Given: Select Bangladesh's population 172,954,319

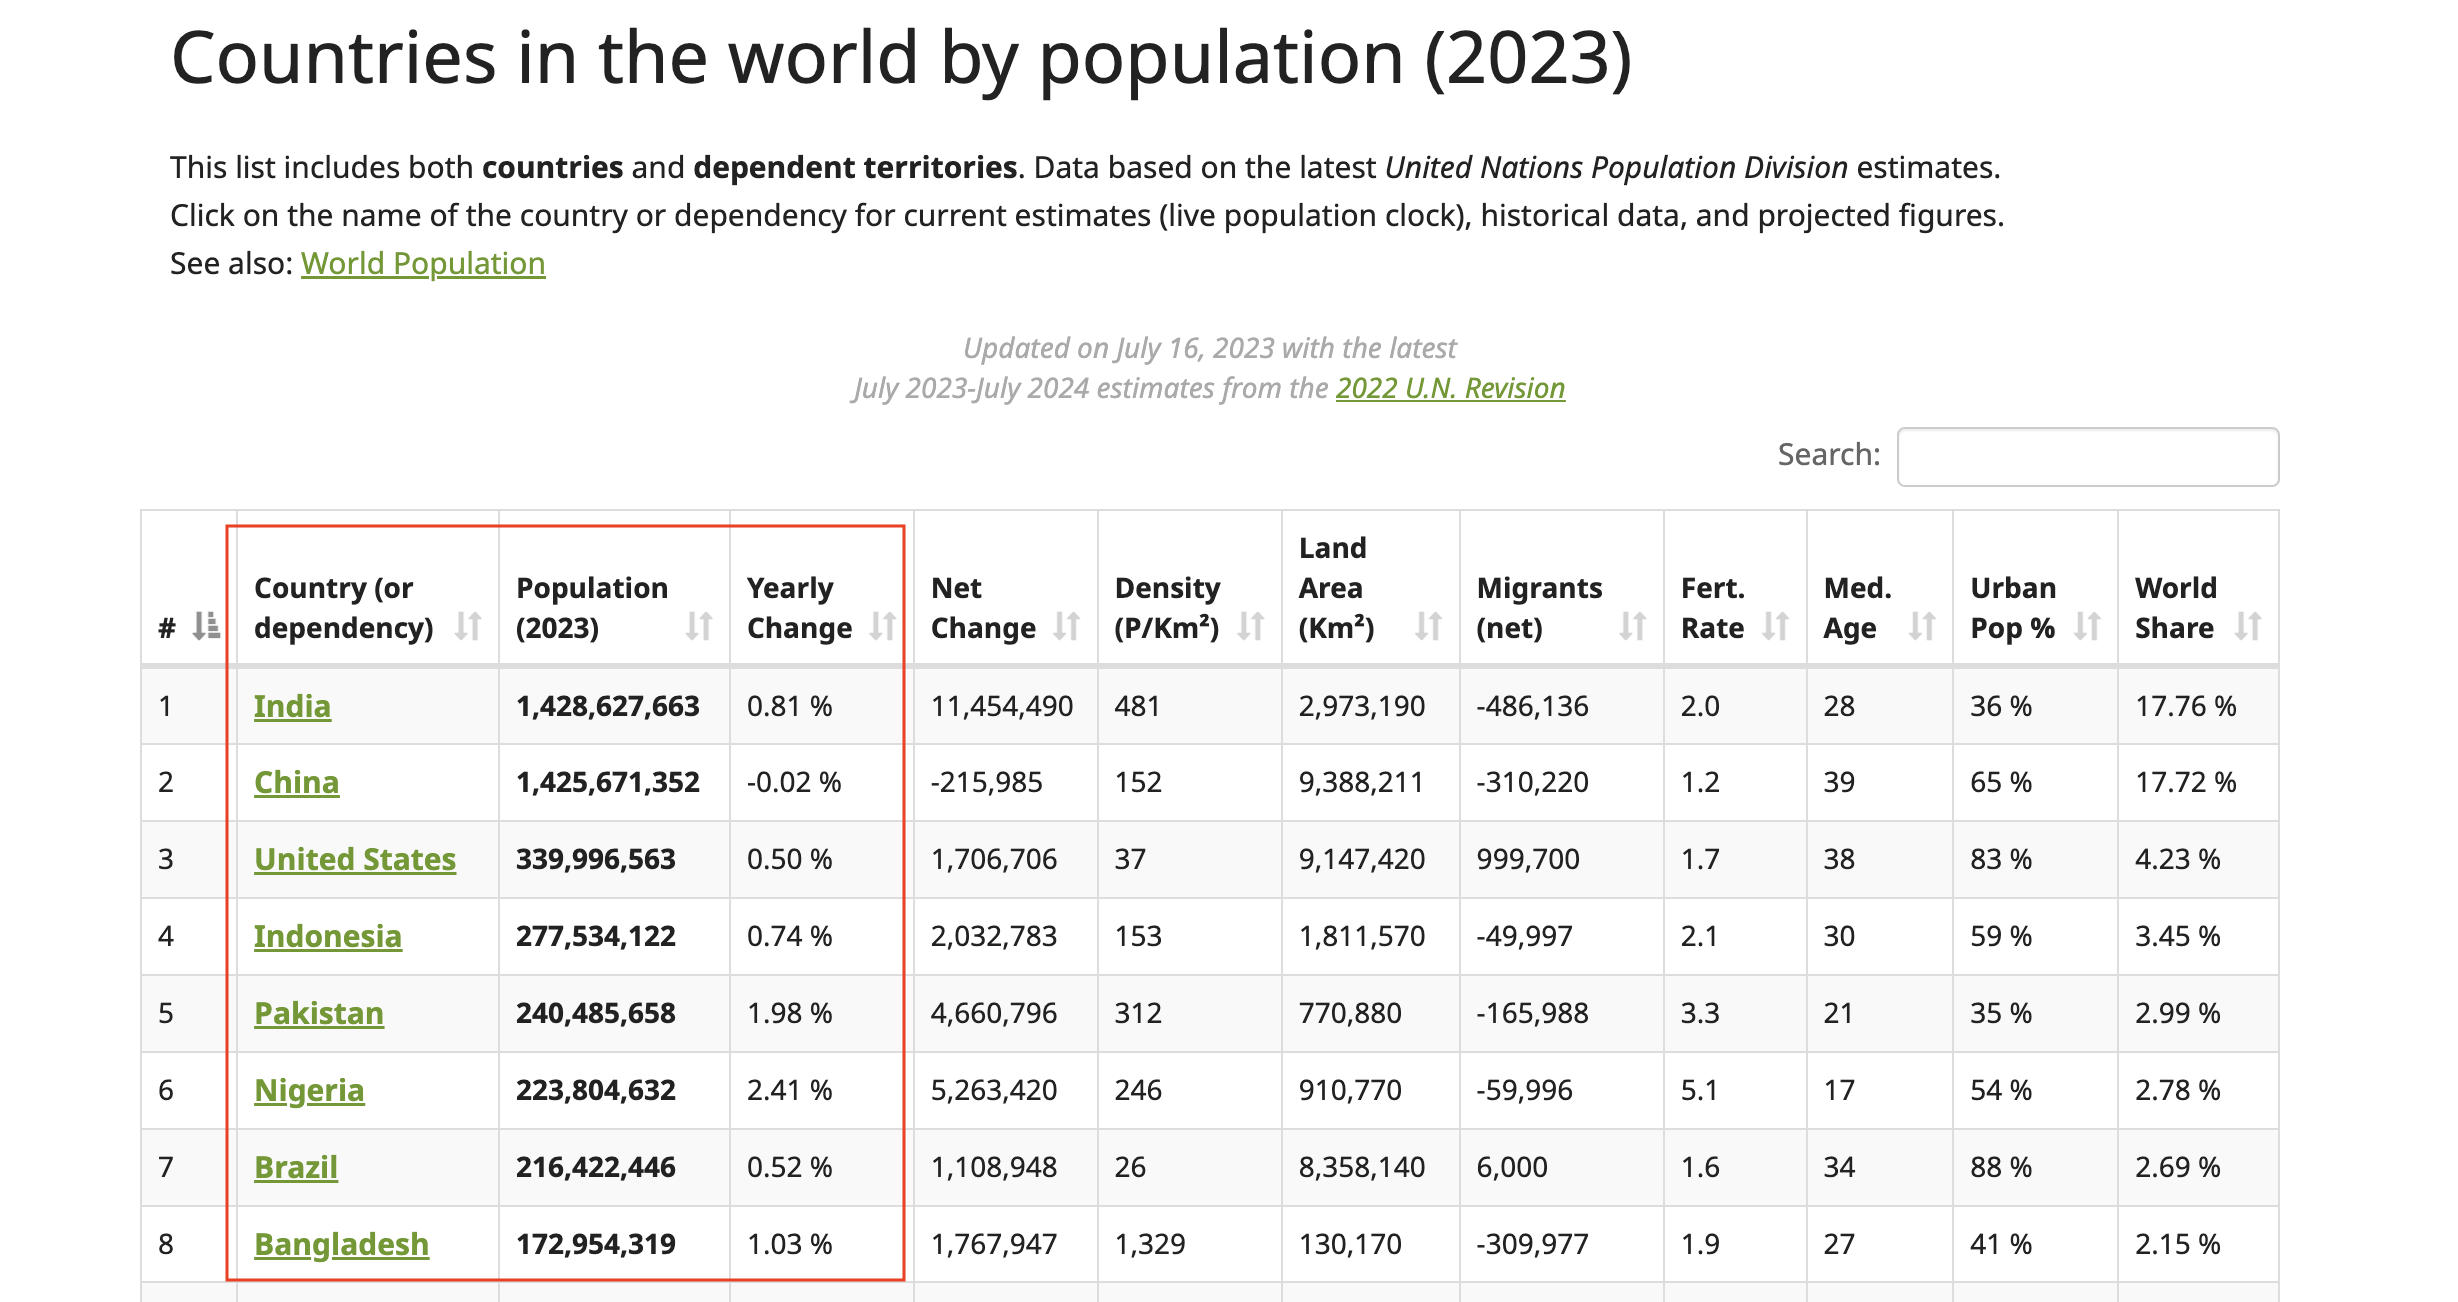Looking at the screenshot, I should click(x=596, y=1244).
